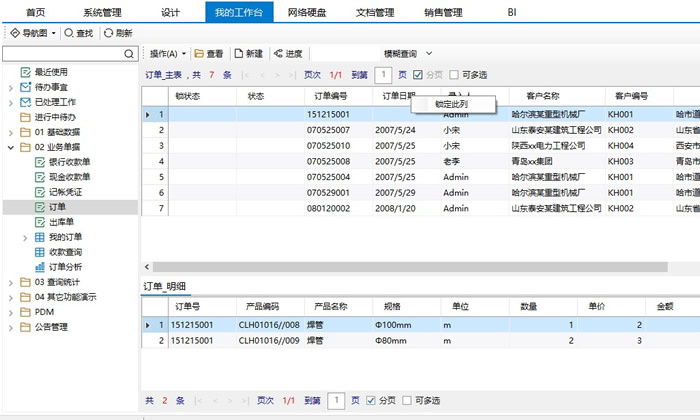The image size is (700, 420).
Task: Select 锁定此列 context menu entry
Action: tap(451, 104)
